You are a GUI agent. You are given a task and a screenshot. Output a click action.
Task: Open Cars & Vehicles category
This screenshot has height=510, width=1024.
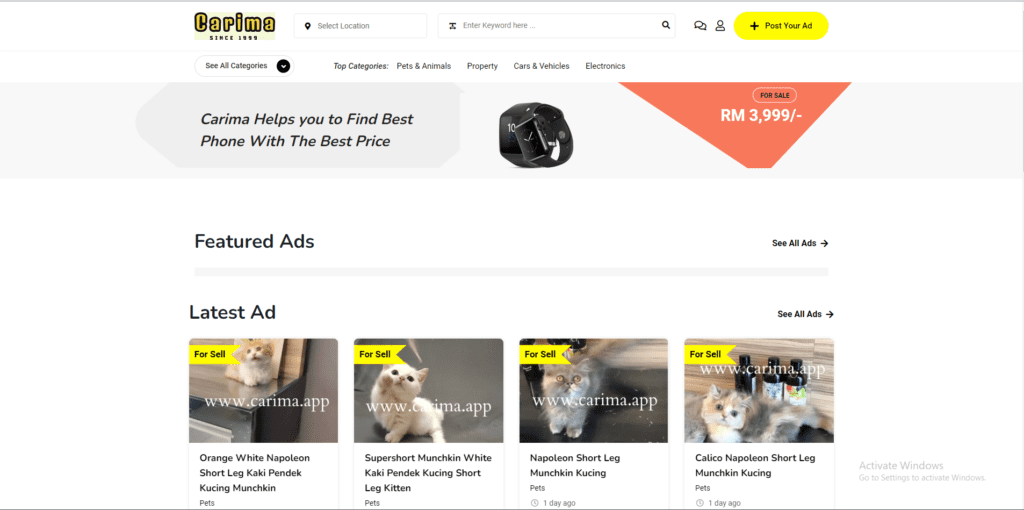point(541,66)
